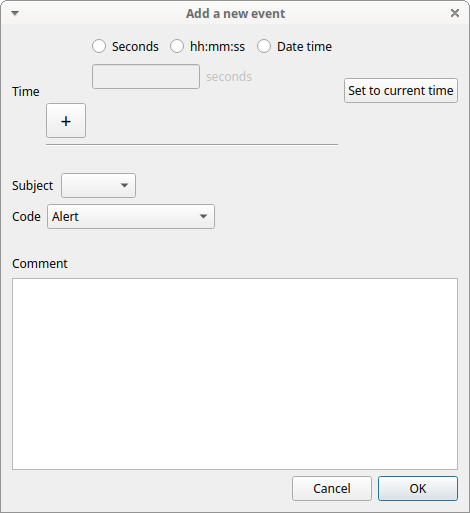Click the Add a new event title bar

coord(235,14)
